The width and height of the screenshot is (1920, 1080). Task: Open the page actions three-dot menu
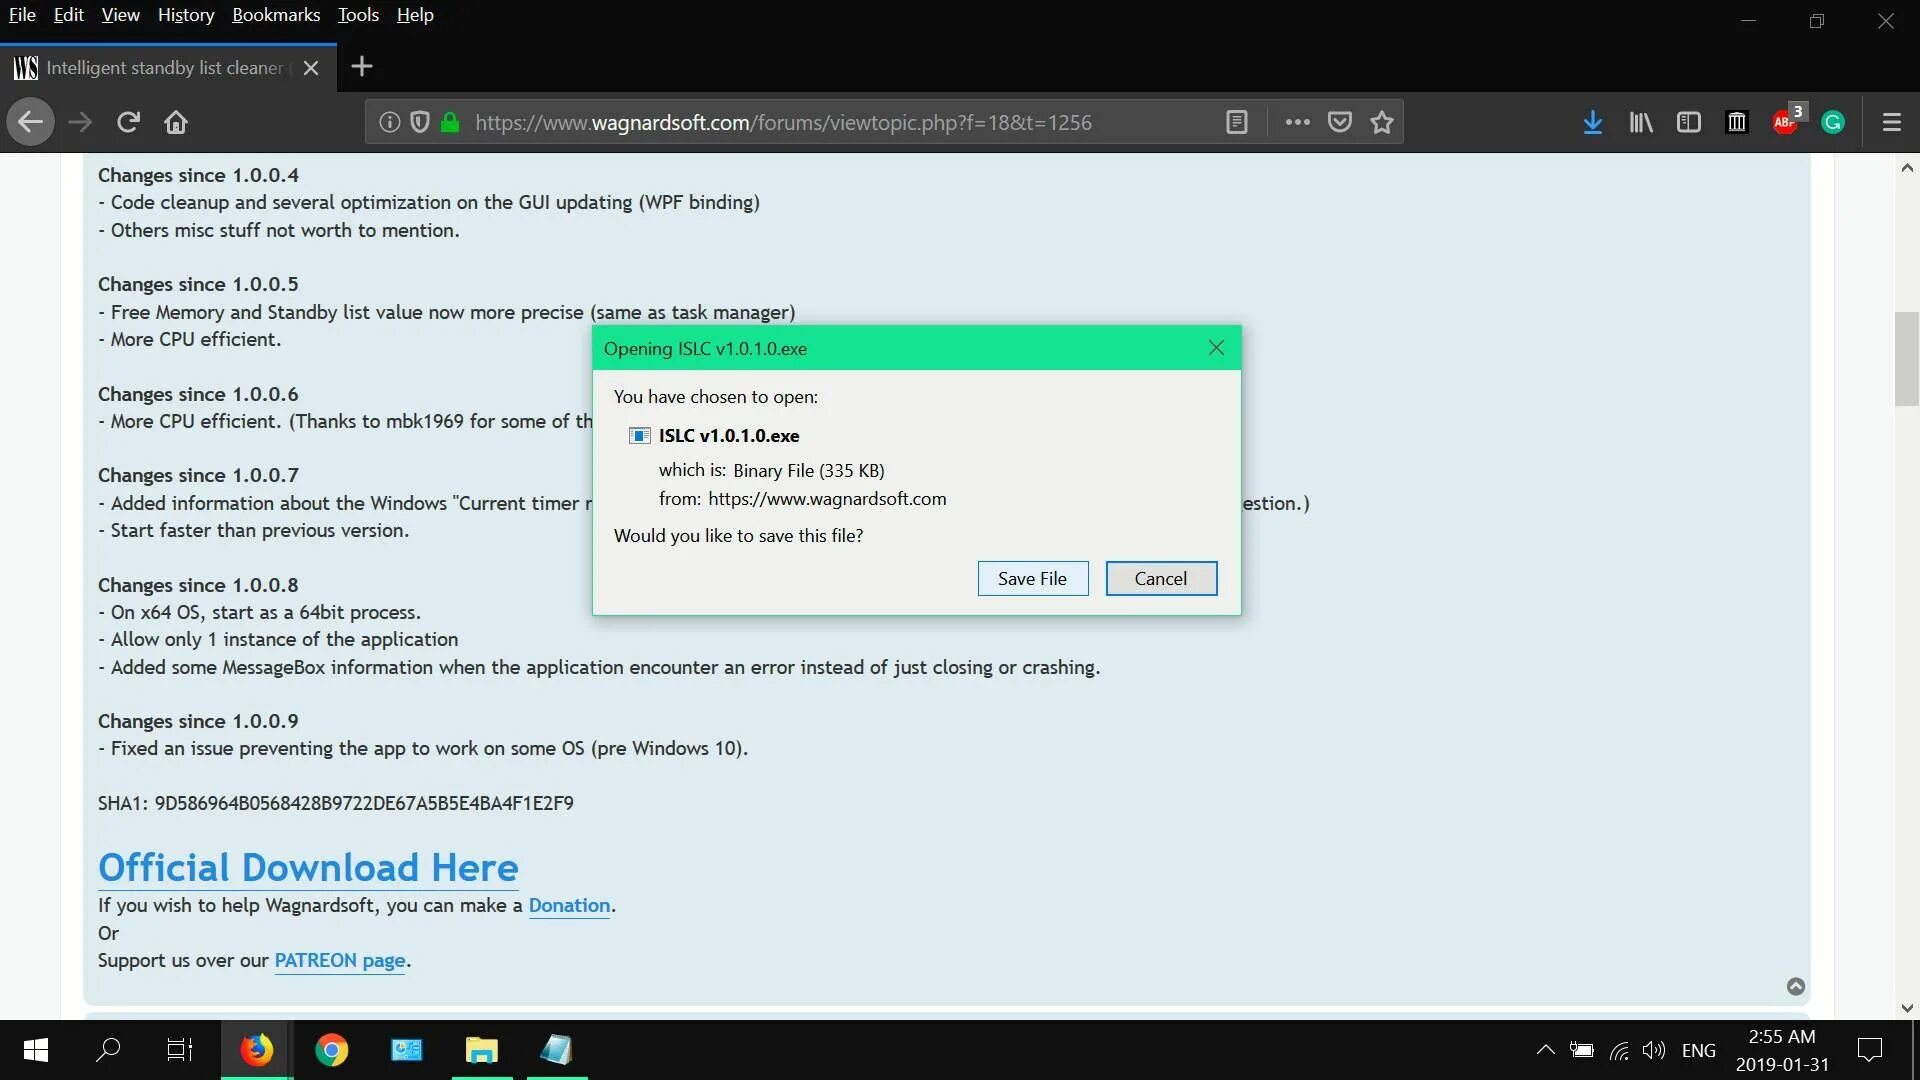pyautogui.click(x=1298, y=122)
